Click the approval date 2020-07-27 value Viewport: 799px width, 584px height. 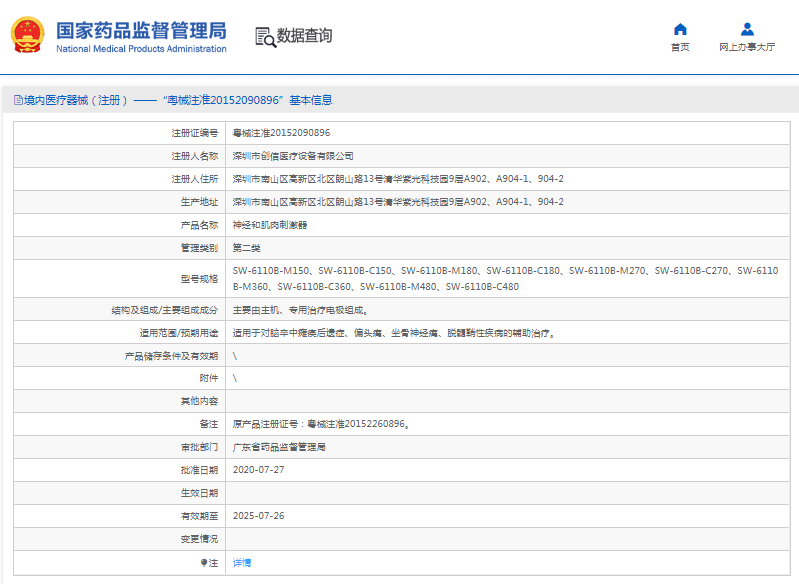pyautogui.click(x=259, y=470)
